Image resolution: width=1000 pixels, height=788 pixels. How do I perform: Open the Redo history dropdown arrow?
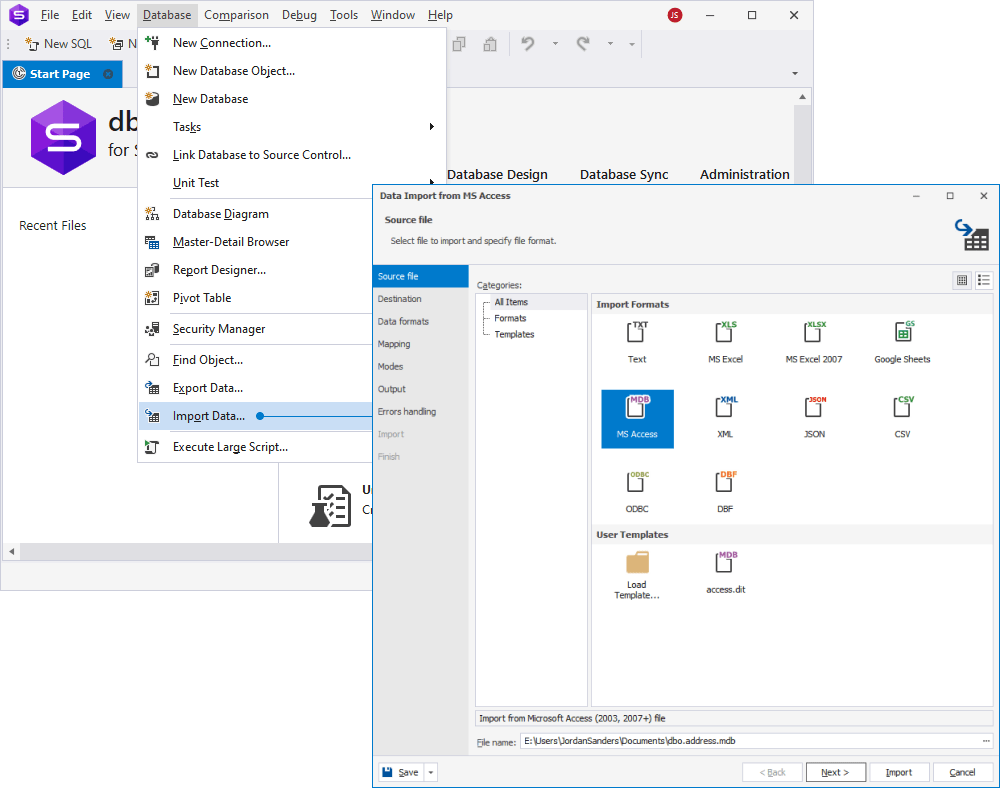[x=610, y=44]
